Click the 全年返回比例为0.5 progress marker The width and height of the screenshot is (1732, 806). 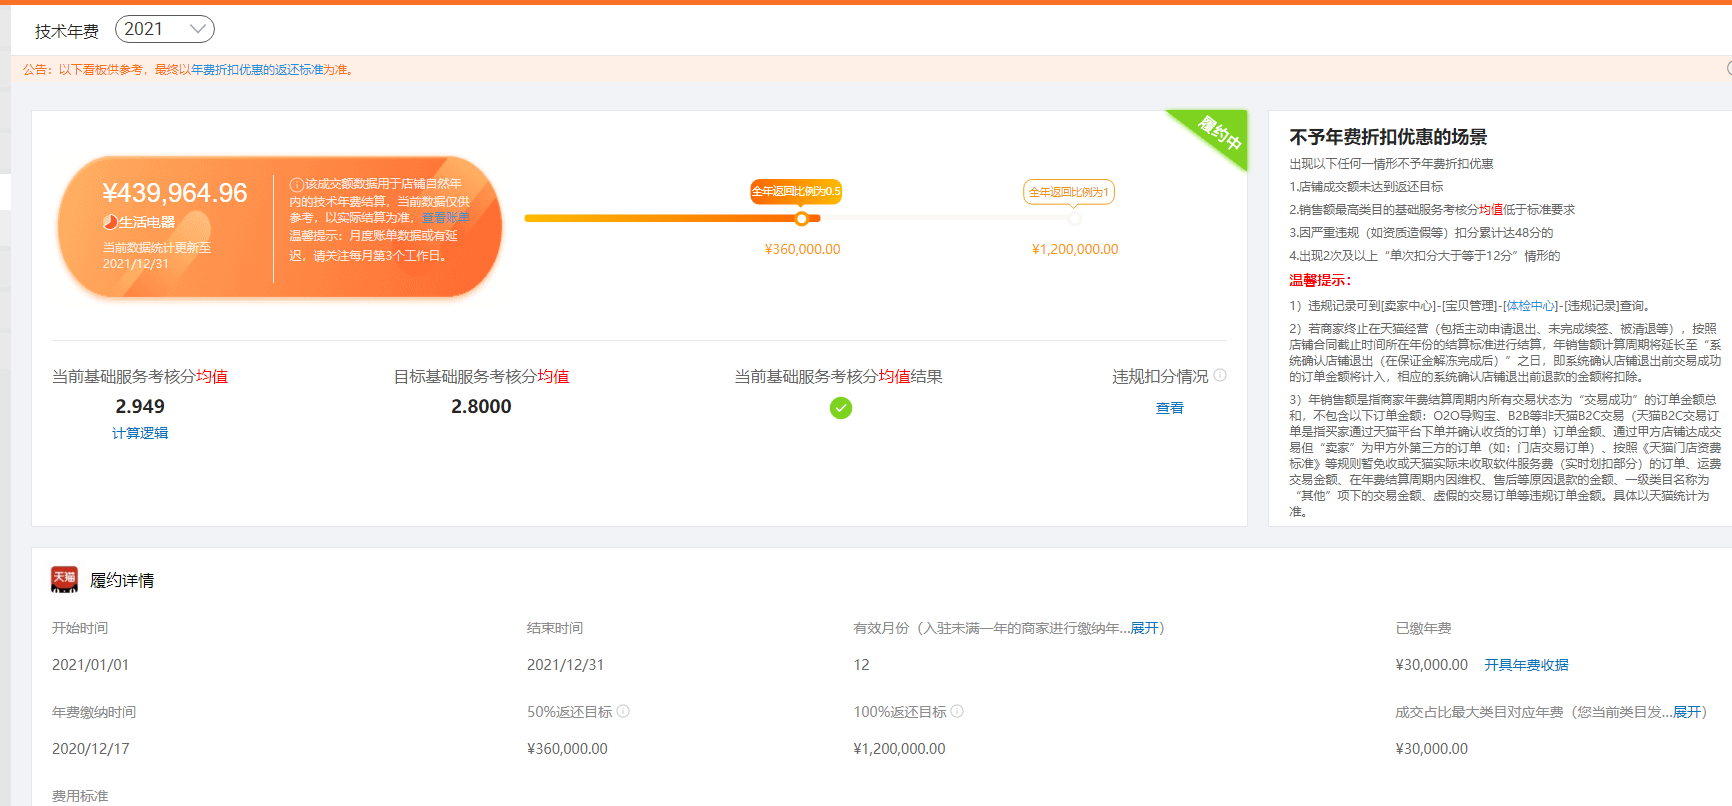tap(801, 218)
